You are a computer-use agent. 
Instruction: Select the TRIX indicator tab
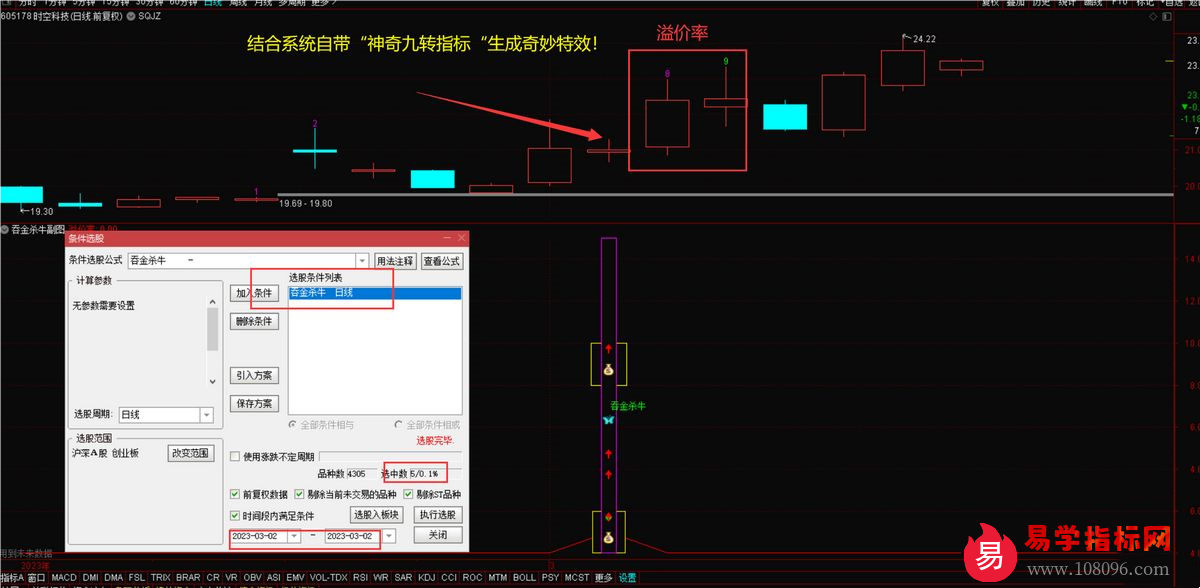160,578
